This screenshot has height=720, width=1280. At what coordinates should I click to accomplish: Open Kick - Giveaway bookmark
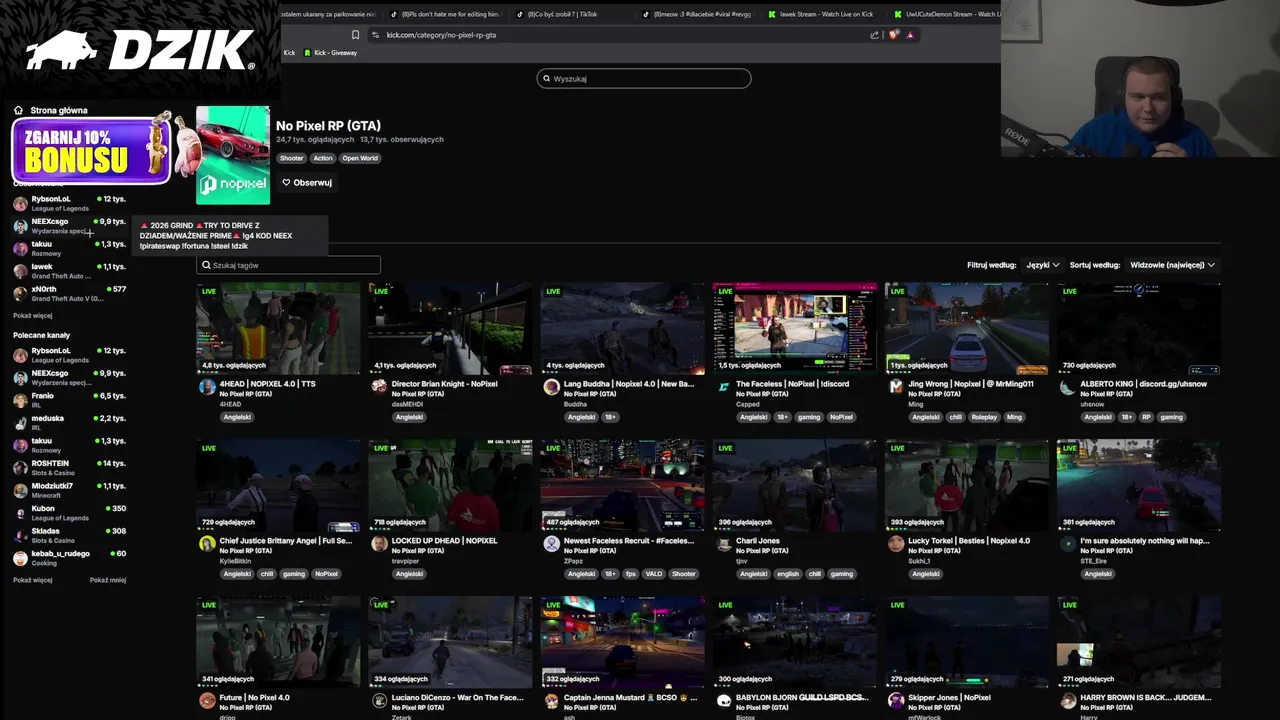pyautogui.click(x=331, y=53)
